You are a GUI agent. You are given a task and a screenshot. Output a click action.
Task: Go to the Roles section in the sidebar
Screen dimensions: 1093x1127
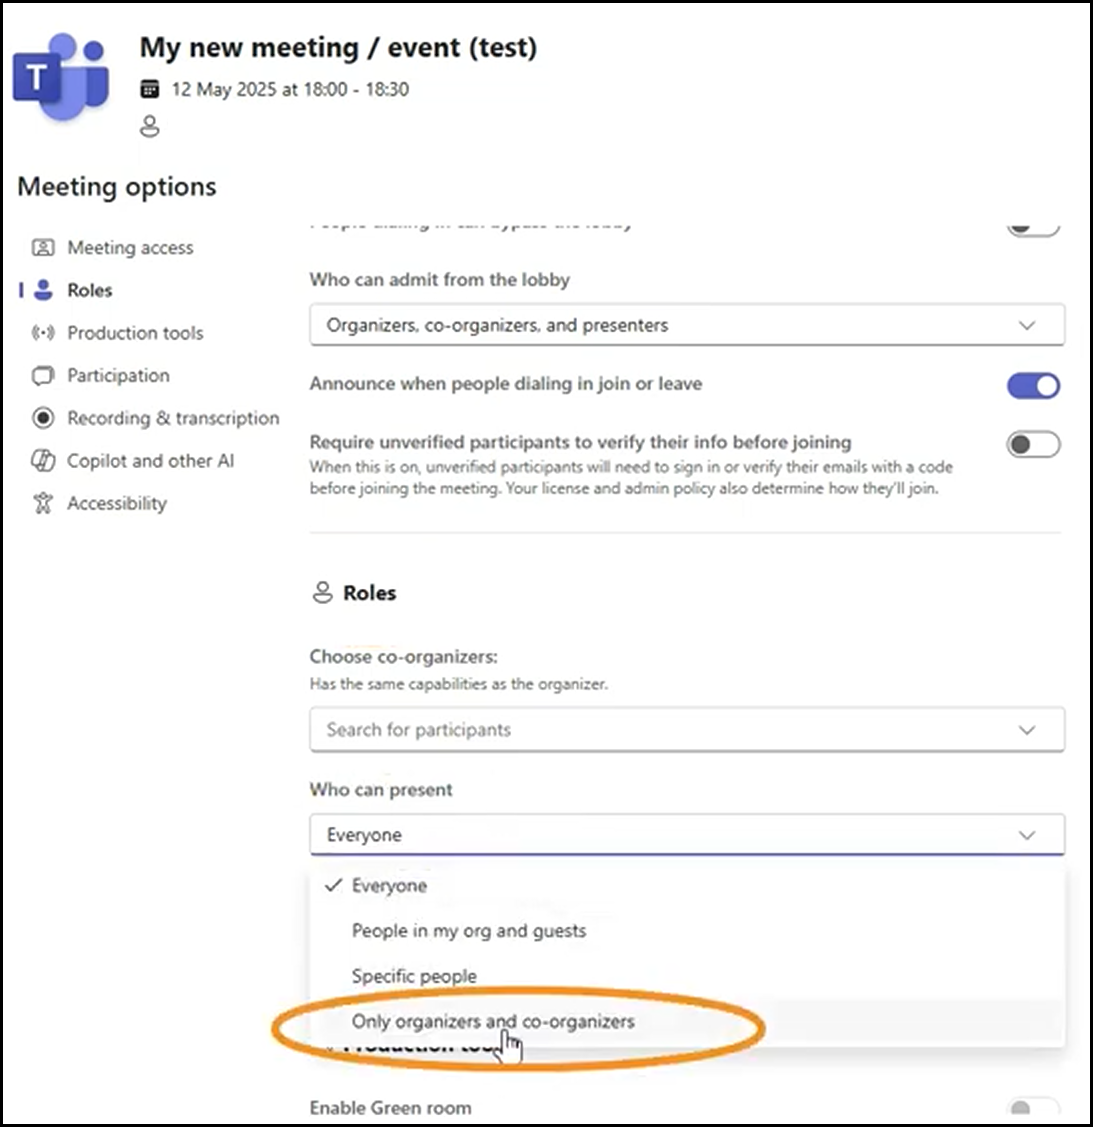tap(90, 290)
